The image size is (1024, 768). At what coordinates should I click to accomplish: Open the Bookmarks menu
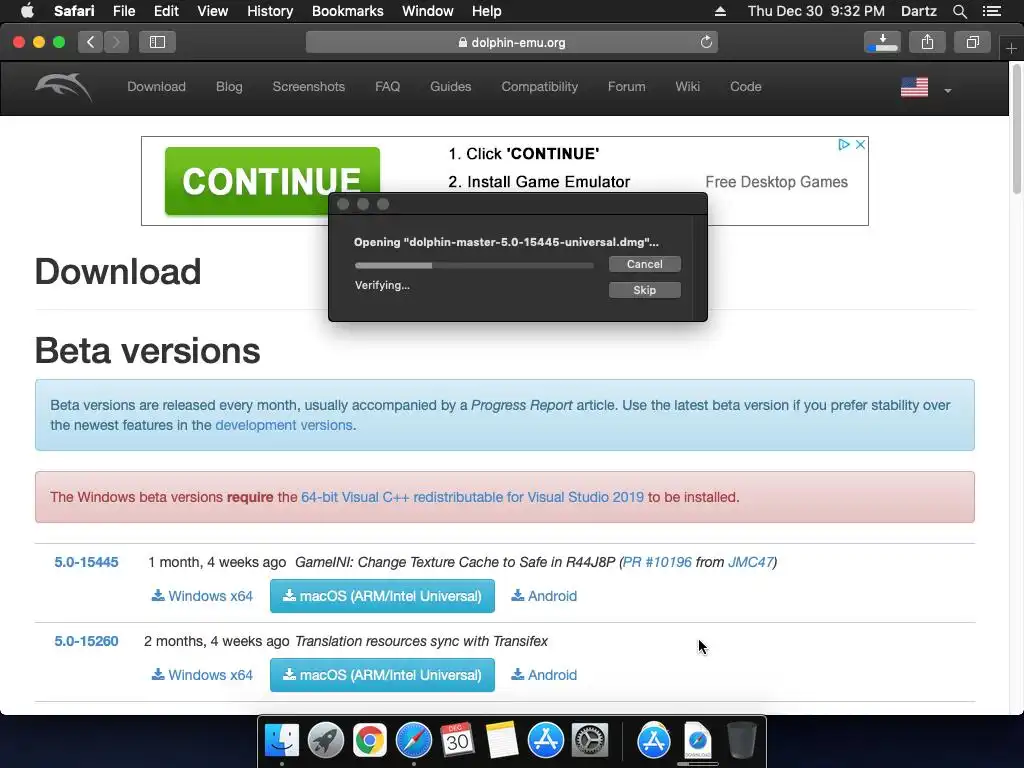(x=347, y=11)
